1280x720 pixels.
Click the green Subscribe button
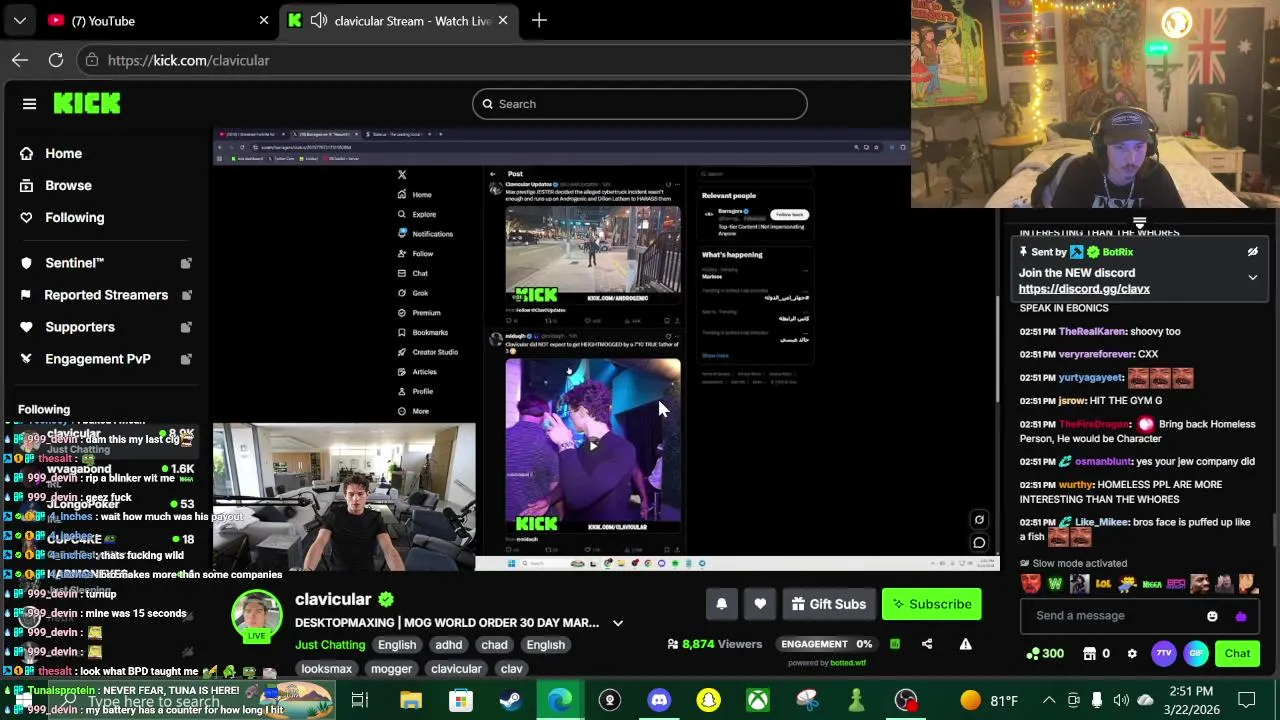tap(932, 604)
